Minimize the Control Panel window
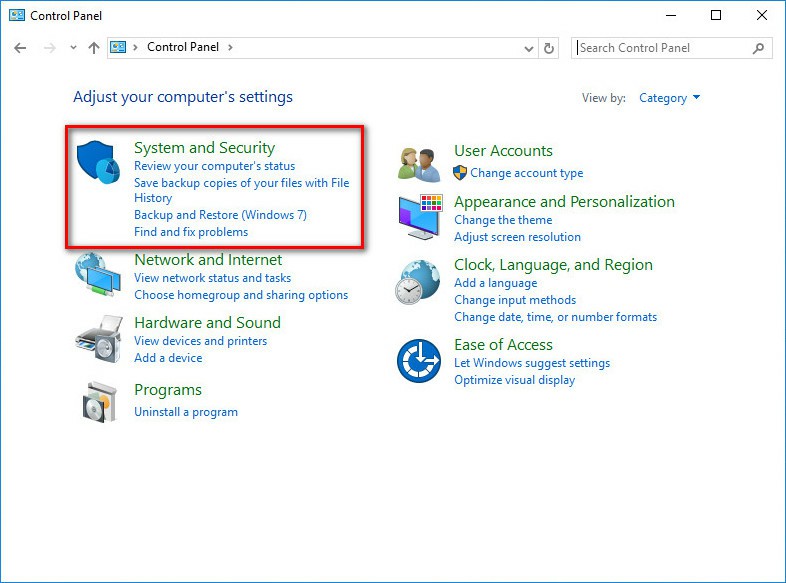Image resolution: width=786 pixels, height=583 pixels. pos(671,16)
